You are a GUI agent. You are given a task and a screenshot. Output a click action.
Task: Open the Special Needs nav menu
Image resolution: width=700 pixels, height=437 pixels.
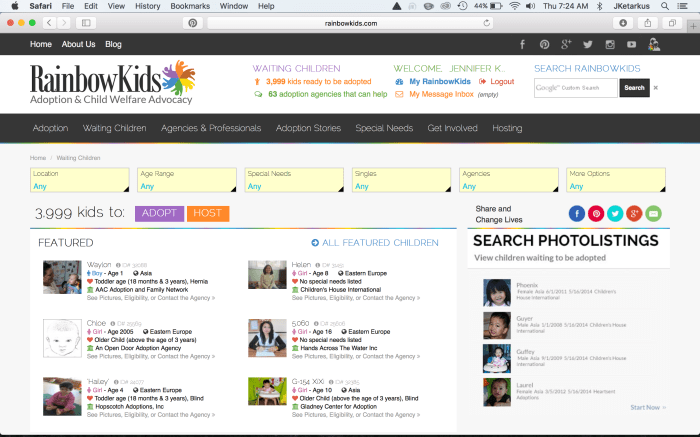pyautogui.click(x=384, y=128)
